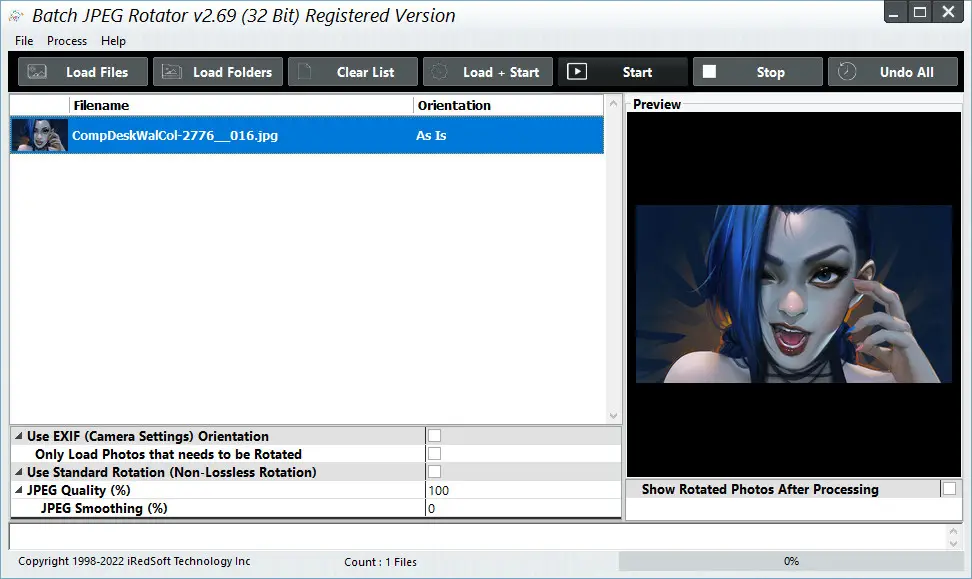Click the Undo All clock icon

tap(847, 72)
